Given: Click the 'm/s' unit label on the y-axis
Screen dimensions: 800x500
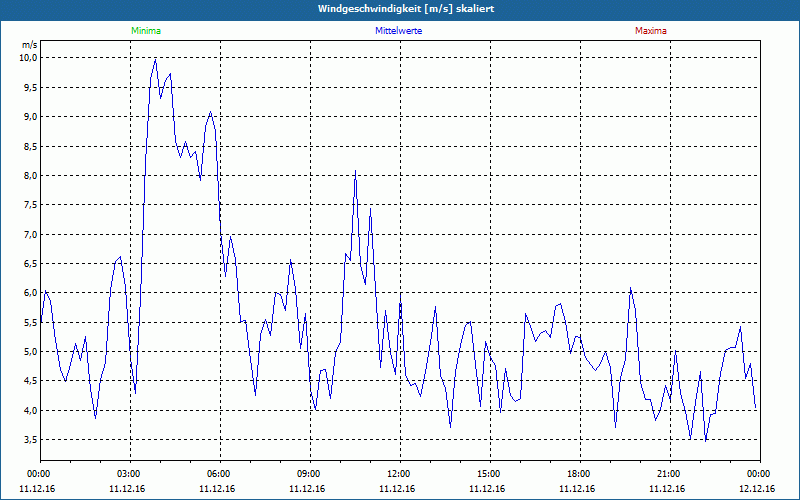Looking at the screenshot, I should 29,45.
